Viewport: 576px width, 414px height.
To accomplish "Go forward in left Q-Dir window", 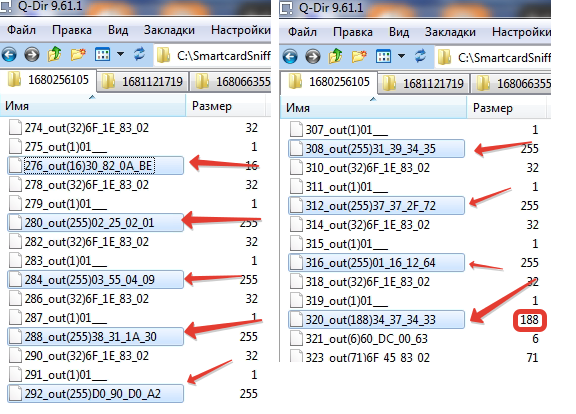I will pyautogui.click(x=32, y=55).
